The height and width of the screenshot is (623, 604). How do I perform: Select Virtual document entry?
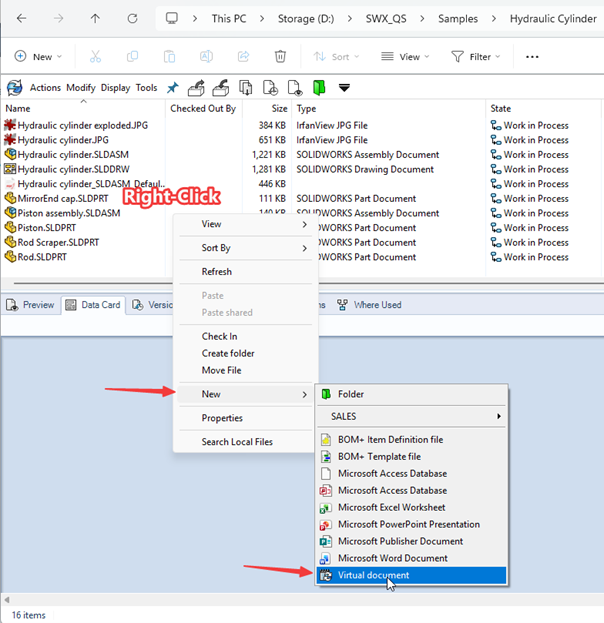pos(412,575)
